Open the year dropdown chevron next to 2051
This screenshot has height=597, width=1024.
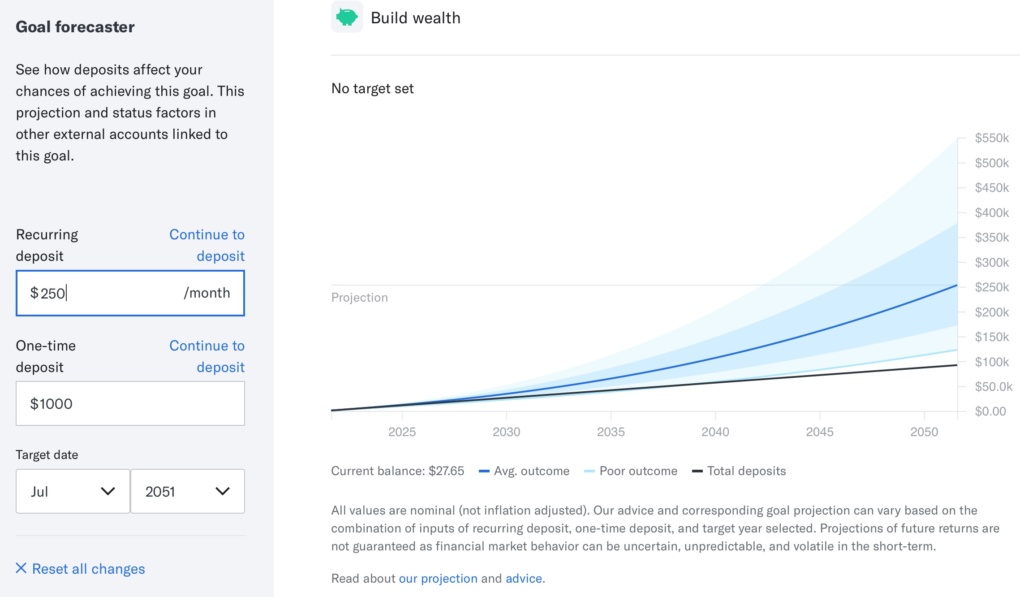(x=223, y=491)
